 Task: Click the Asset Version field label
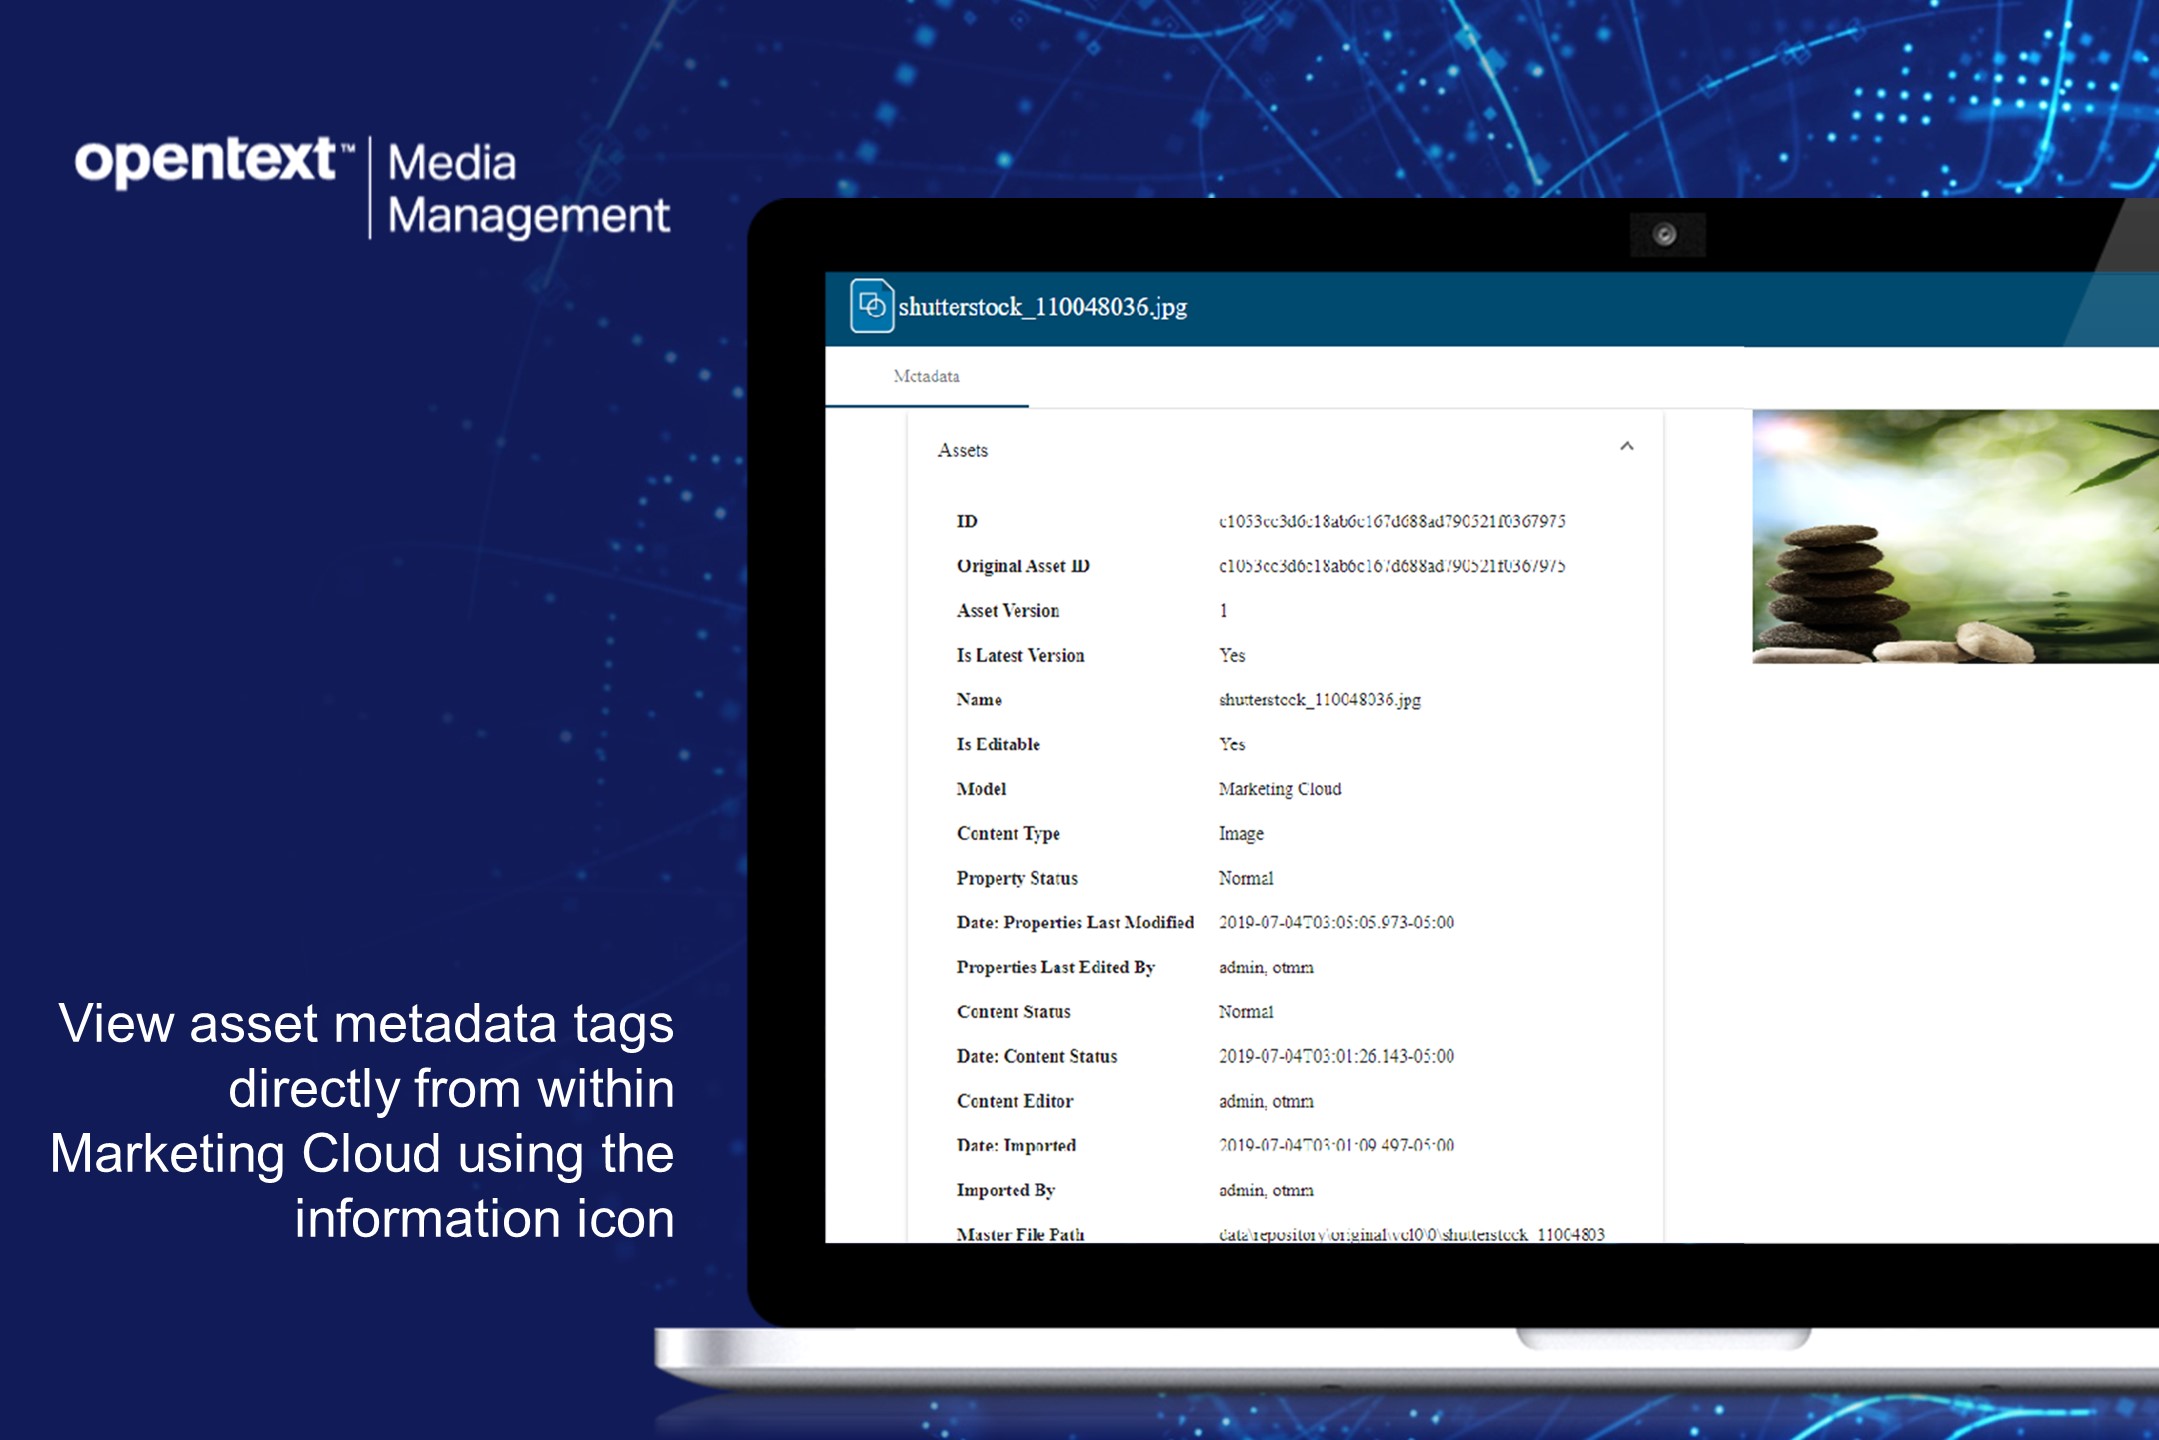[x=1007, y=610]
